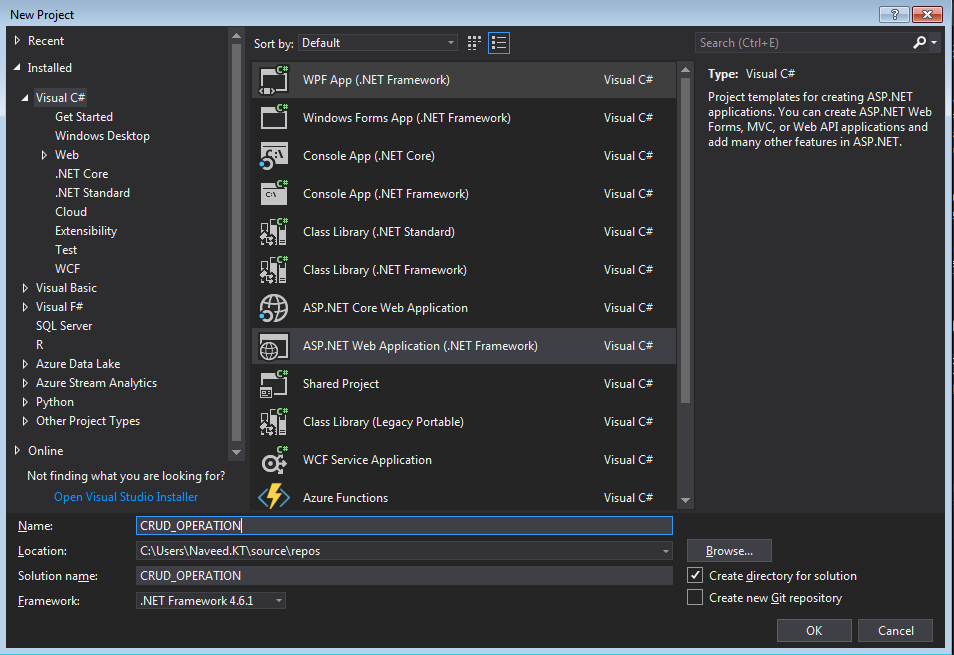The image size is (954, 655).
Task: Click the Class Library (.NET Standard) icon
Action: point(274,232)
